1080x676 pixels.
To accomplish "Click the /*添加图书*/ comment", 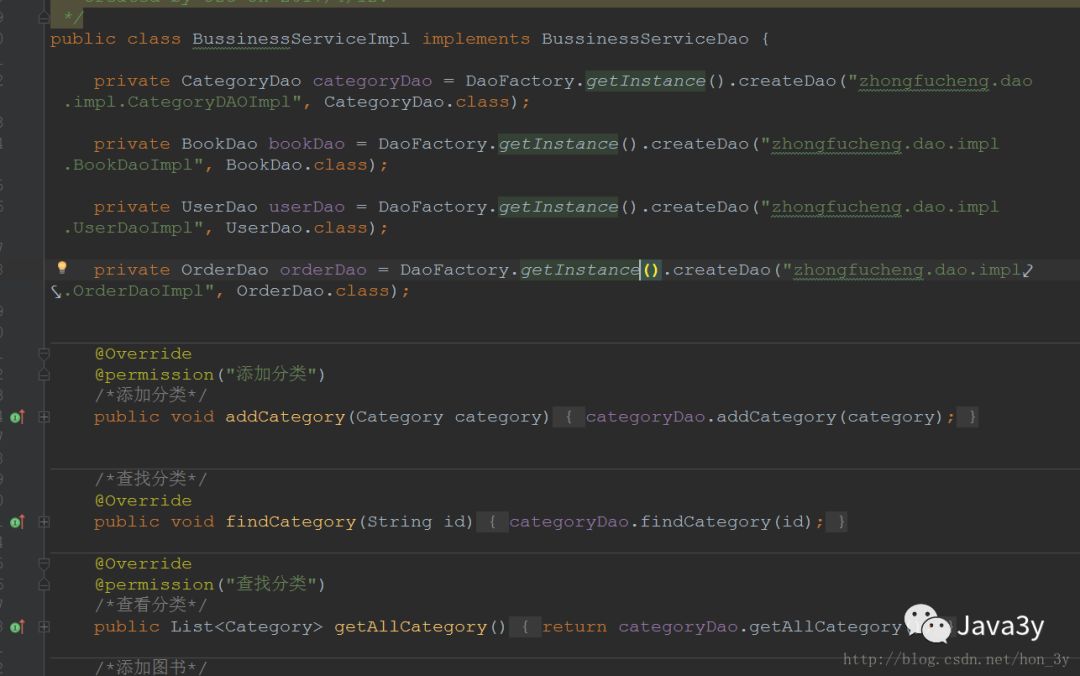I will click(x=151, y=667).
